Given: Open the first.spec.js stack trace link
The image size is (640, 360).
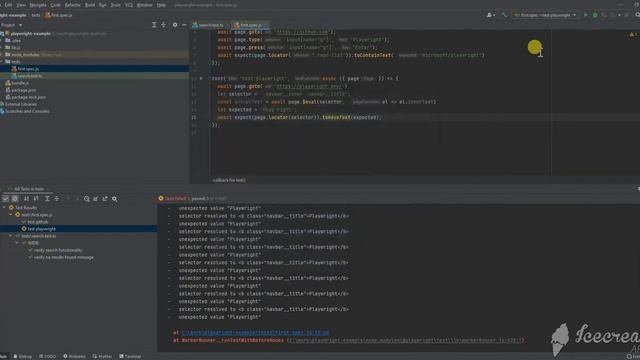Looking at the screenshot, I should [x=256, y=333].
